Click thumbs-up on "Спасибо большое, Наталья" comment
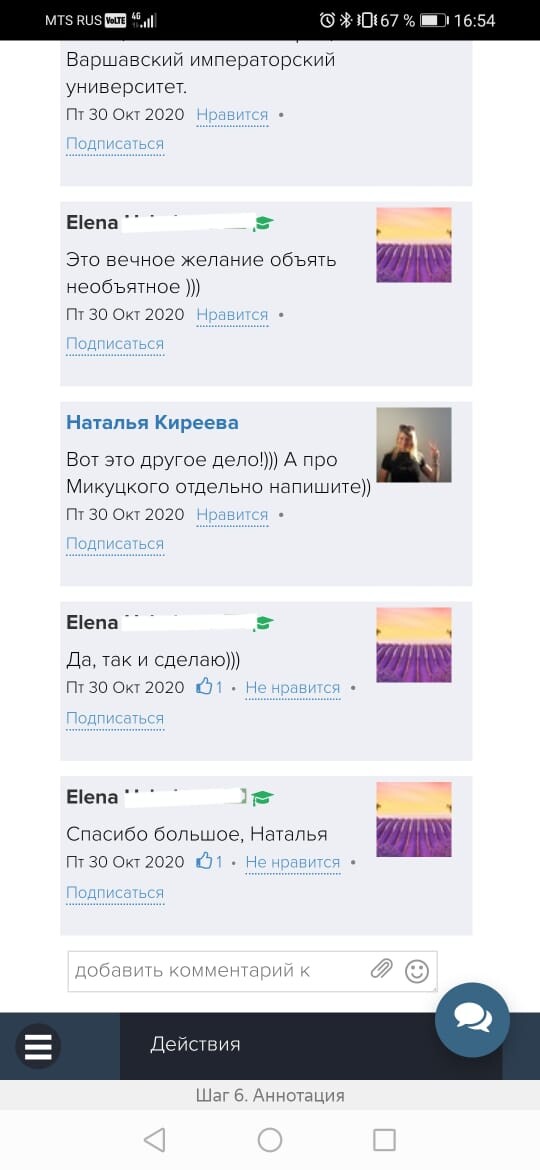This screenshot has width=540, height=1170. point(205,862)
